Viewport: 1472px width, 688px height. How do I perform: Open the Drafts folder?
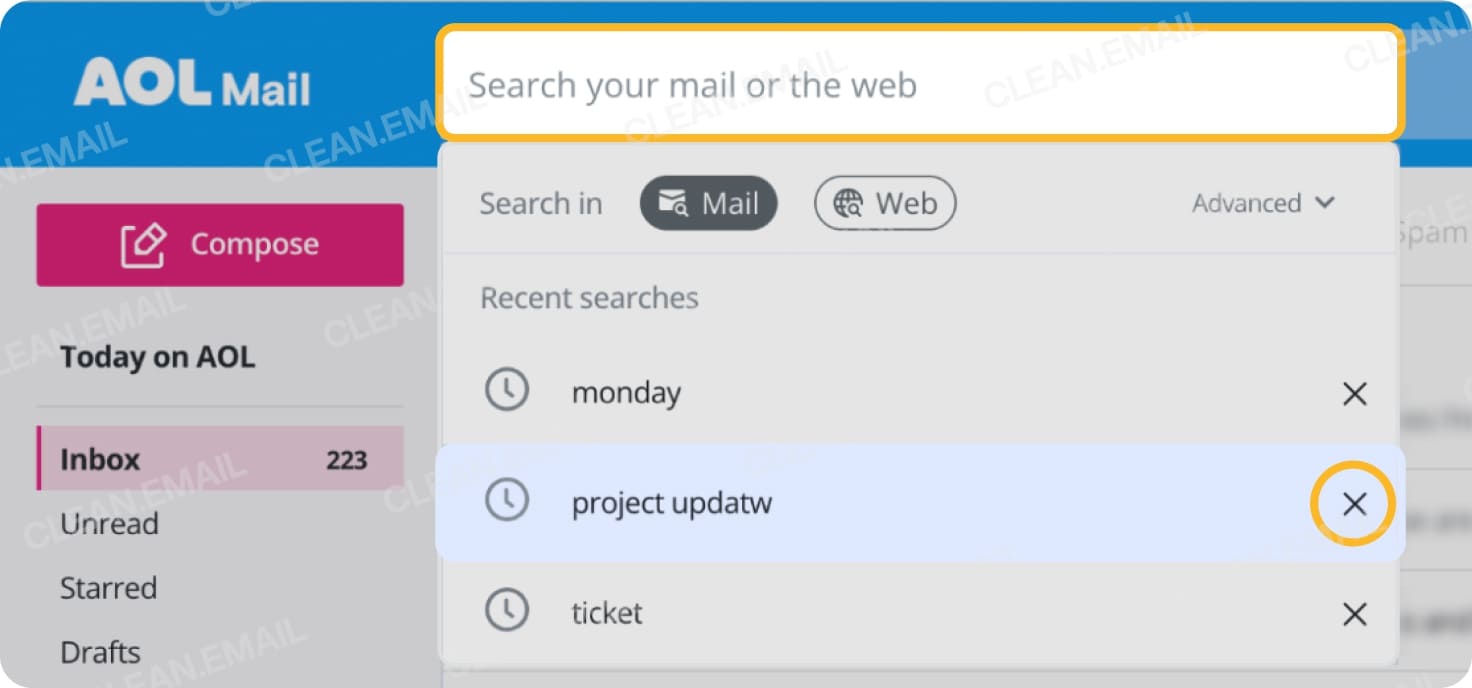click(100, 651)
